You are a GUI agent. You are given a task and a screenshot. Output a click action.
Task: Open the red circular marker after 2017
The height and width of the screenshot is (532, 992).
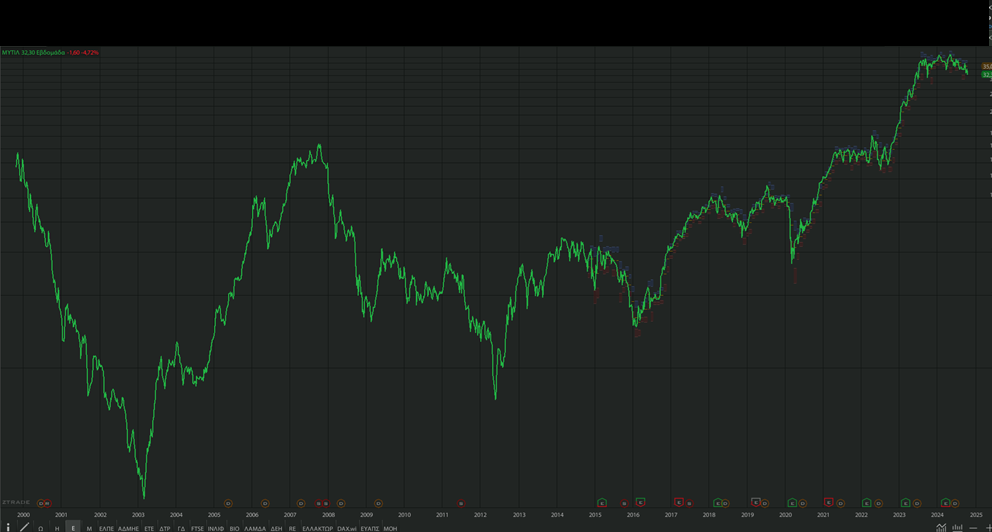tap(690, 504)
